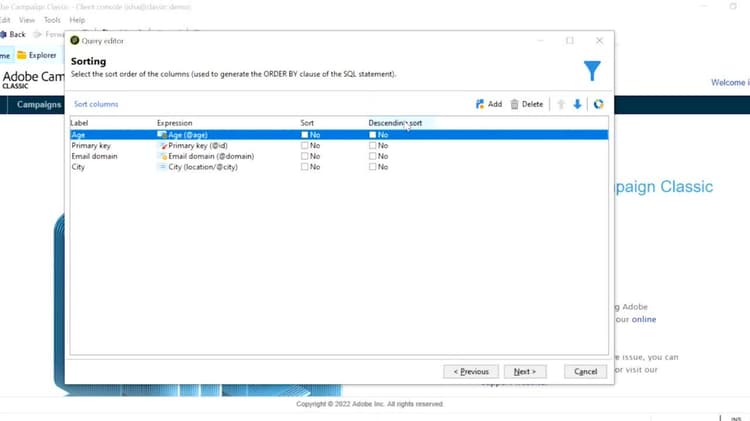This screenshot has height=421, width=750.
Task: Click the Next button
Action: [525, 371]
